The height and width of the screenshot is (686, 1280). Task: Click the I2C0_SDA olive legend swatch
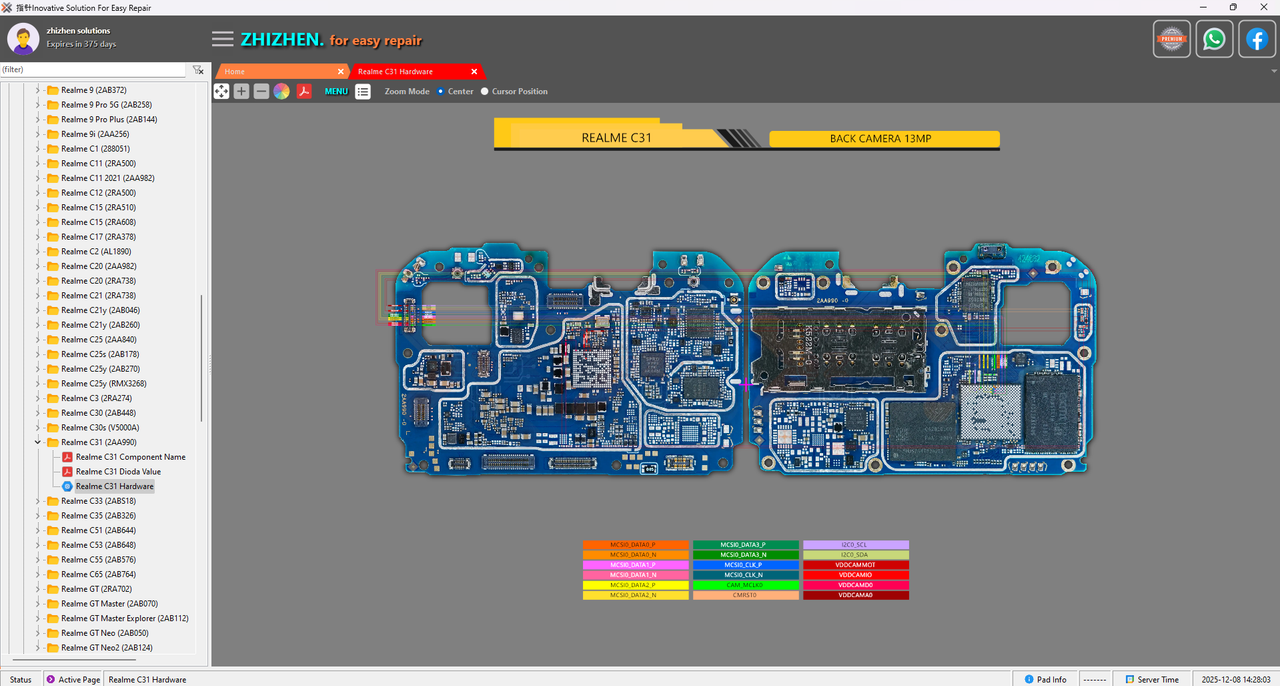856,555
